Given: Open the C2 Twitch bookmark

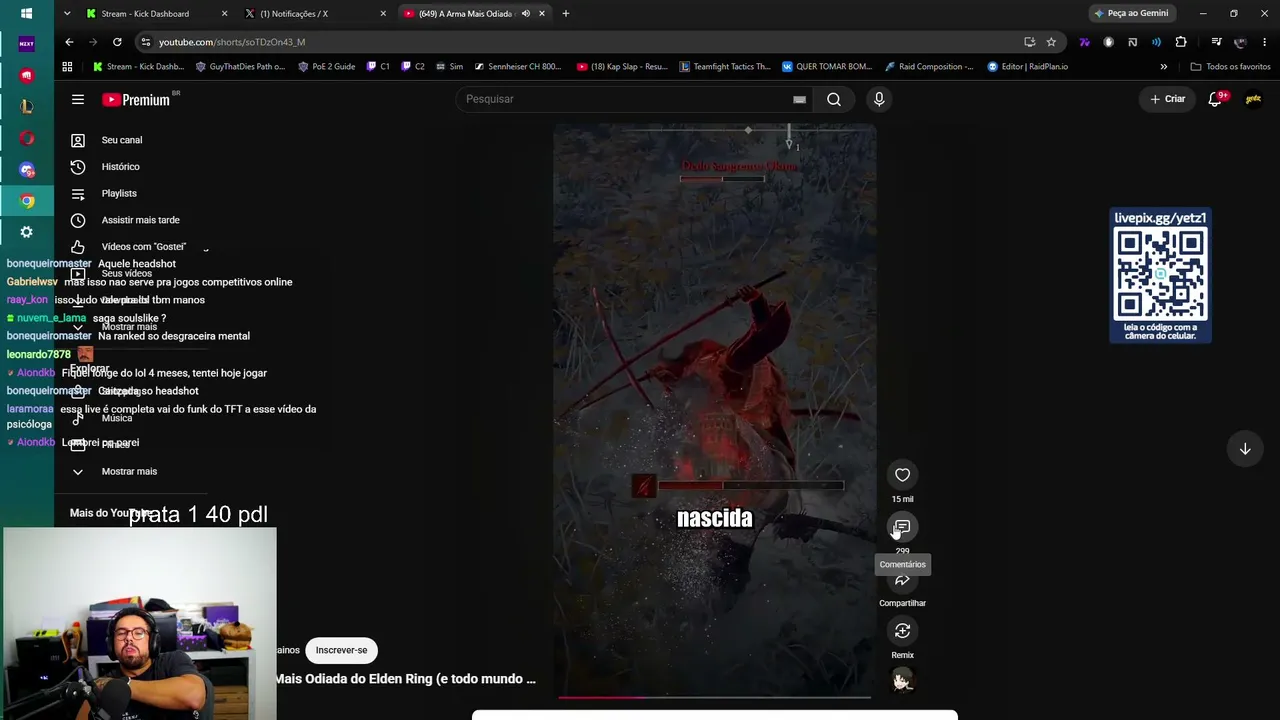Looking at the screenshot, I should click(412, 67).
